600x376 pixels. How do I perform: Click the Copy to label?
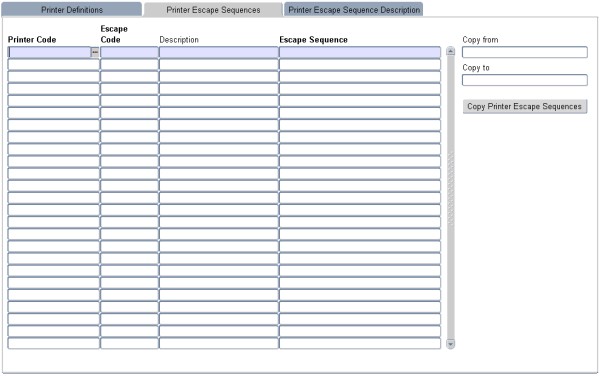pos(476,68)
